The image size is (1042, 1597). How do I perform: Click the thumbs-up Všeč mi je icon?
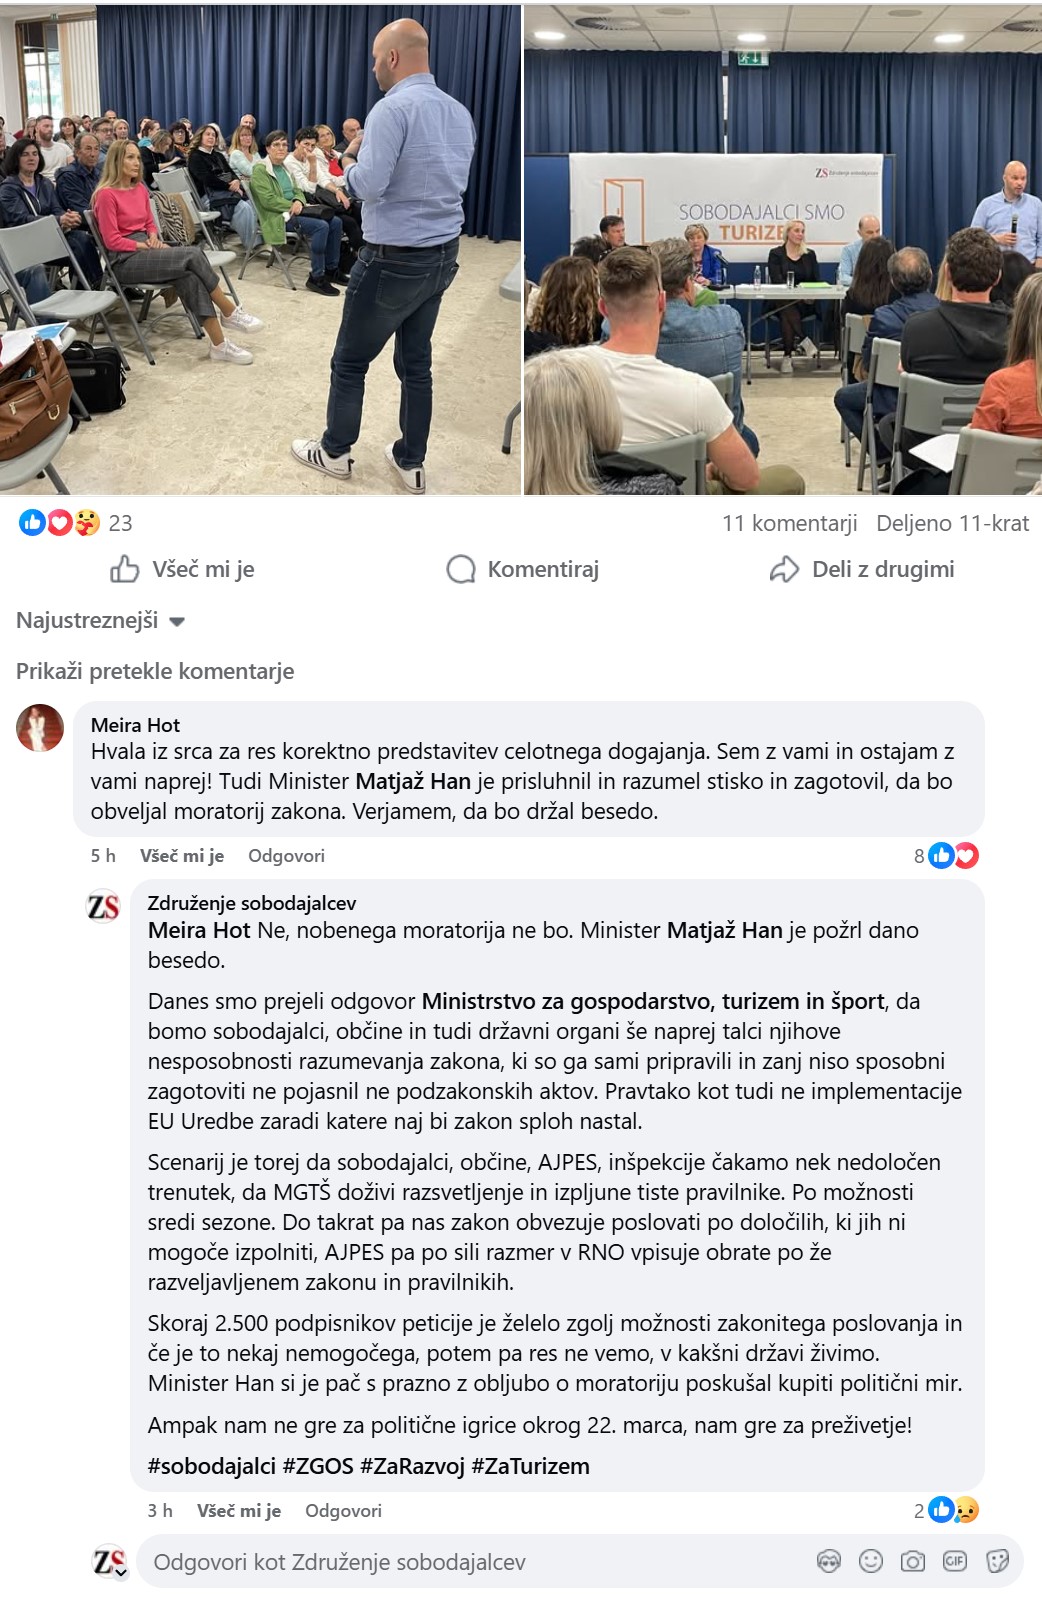[x=125, y=569]
